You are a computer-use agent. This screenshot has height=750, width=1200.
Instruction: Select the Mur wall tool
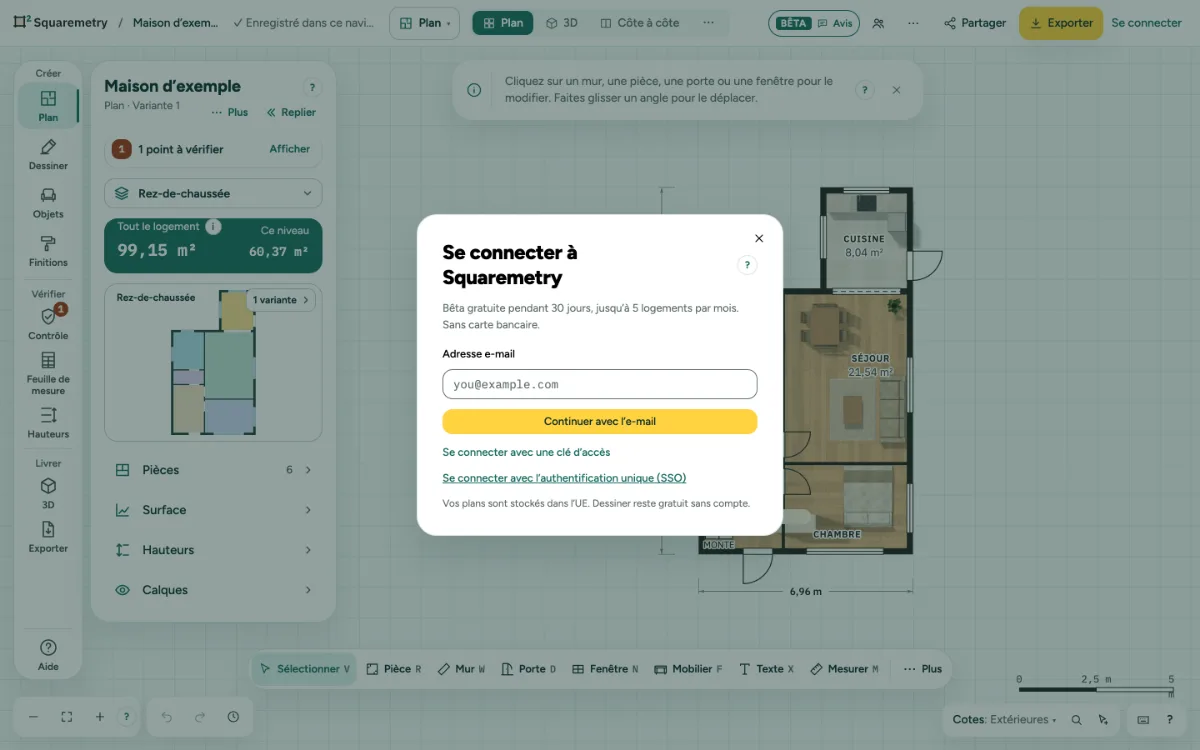coord(462,669)
